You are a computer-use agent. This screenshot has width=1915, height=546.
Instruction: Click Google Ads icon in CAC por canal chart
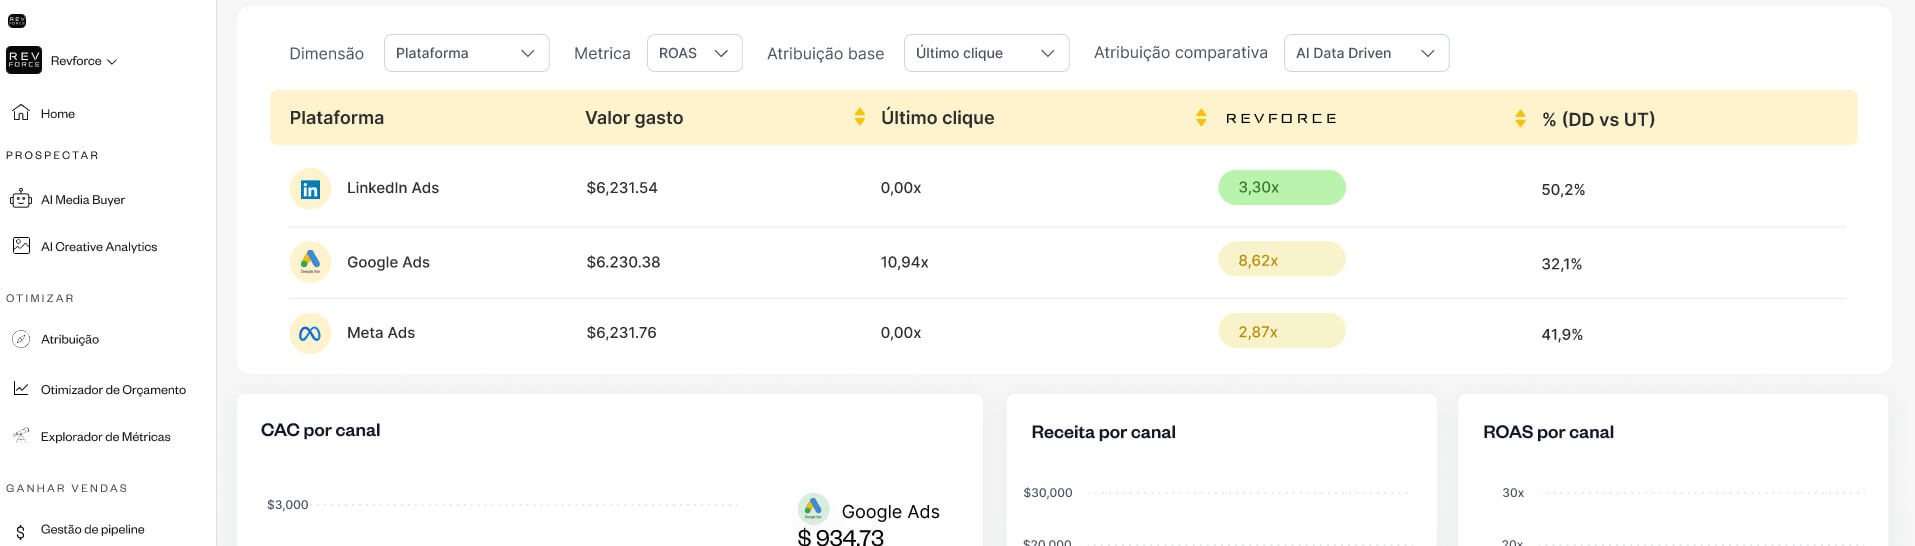(813, 509)
